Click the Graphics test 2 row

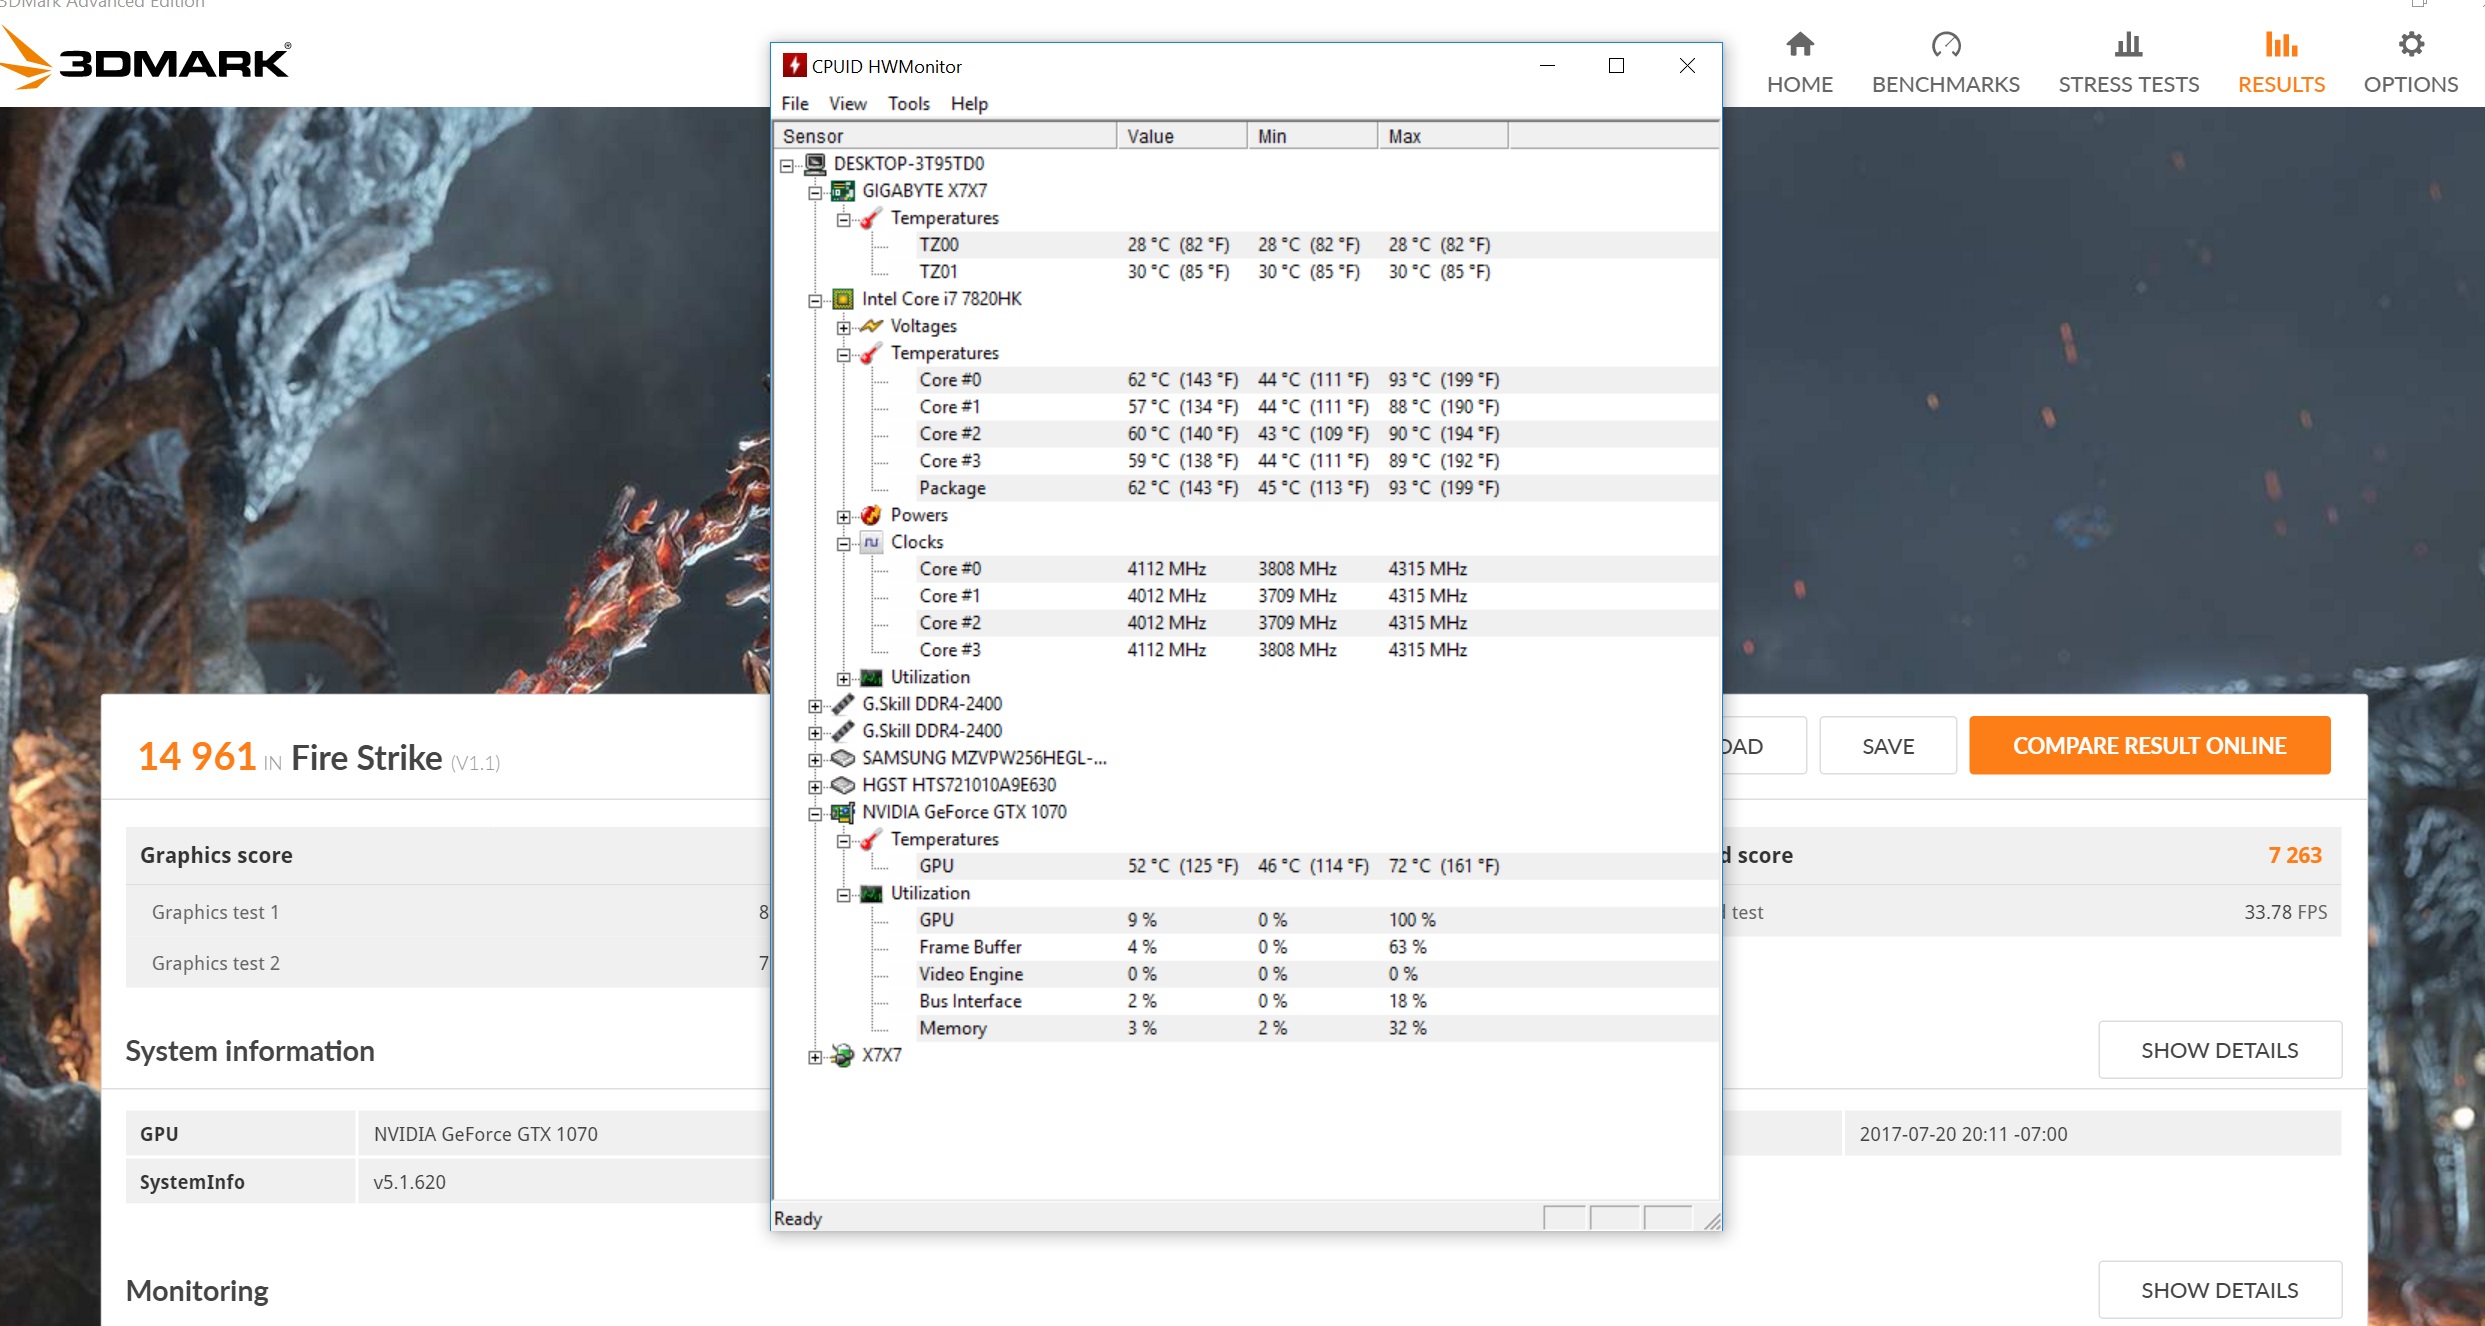point(448,962)
